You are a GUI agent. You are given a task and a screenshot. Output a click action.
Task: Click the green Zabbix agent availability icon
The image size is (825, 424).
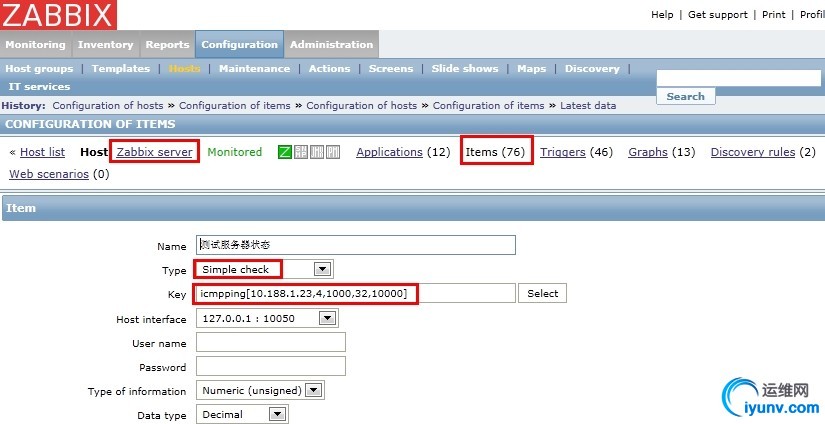point(285,153)
